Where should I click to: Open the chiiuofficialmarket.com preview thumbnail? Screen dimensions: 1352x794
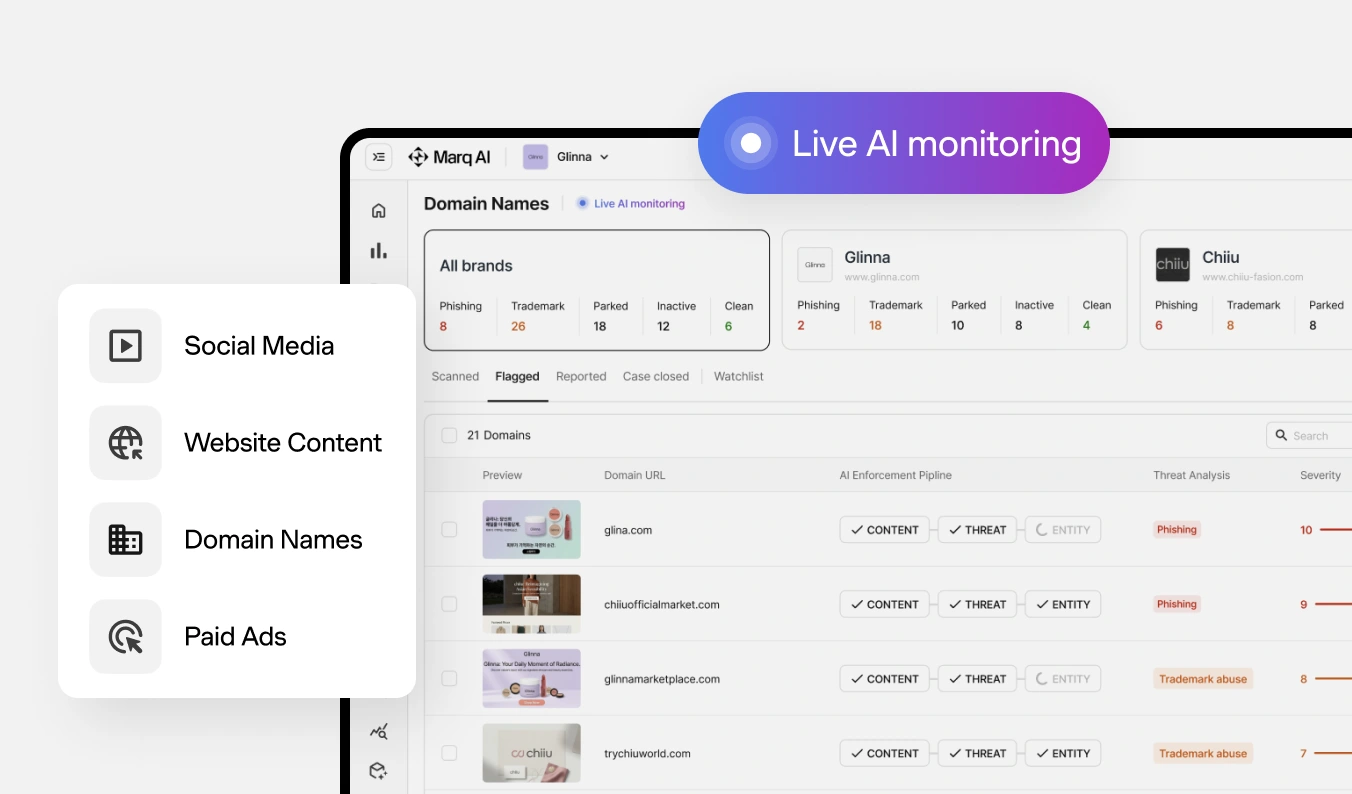click(531, 604)
